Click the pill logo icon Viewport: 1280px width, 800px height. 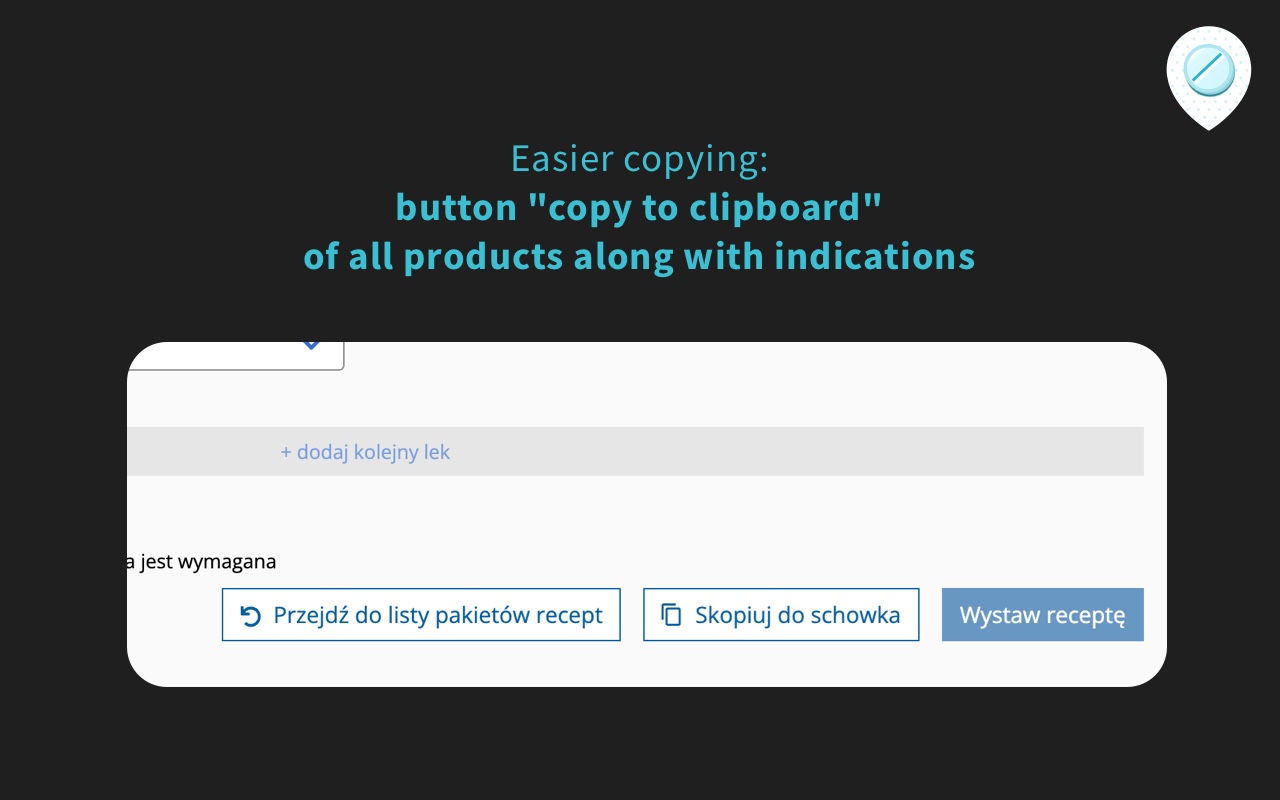(1208, 72)
